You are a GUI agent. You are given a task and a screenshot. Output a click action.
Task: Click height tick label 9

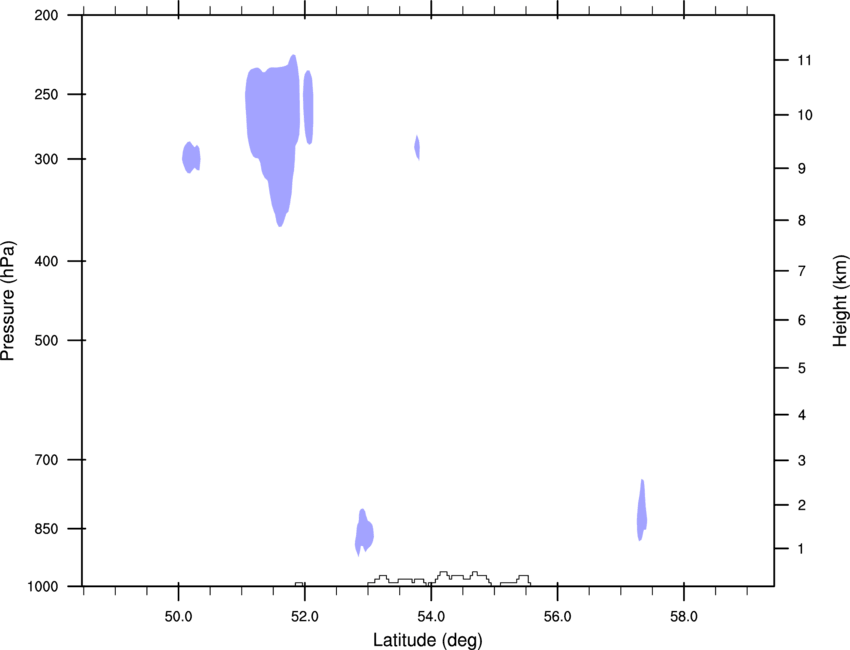point(802,169)
